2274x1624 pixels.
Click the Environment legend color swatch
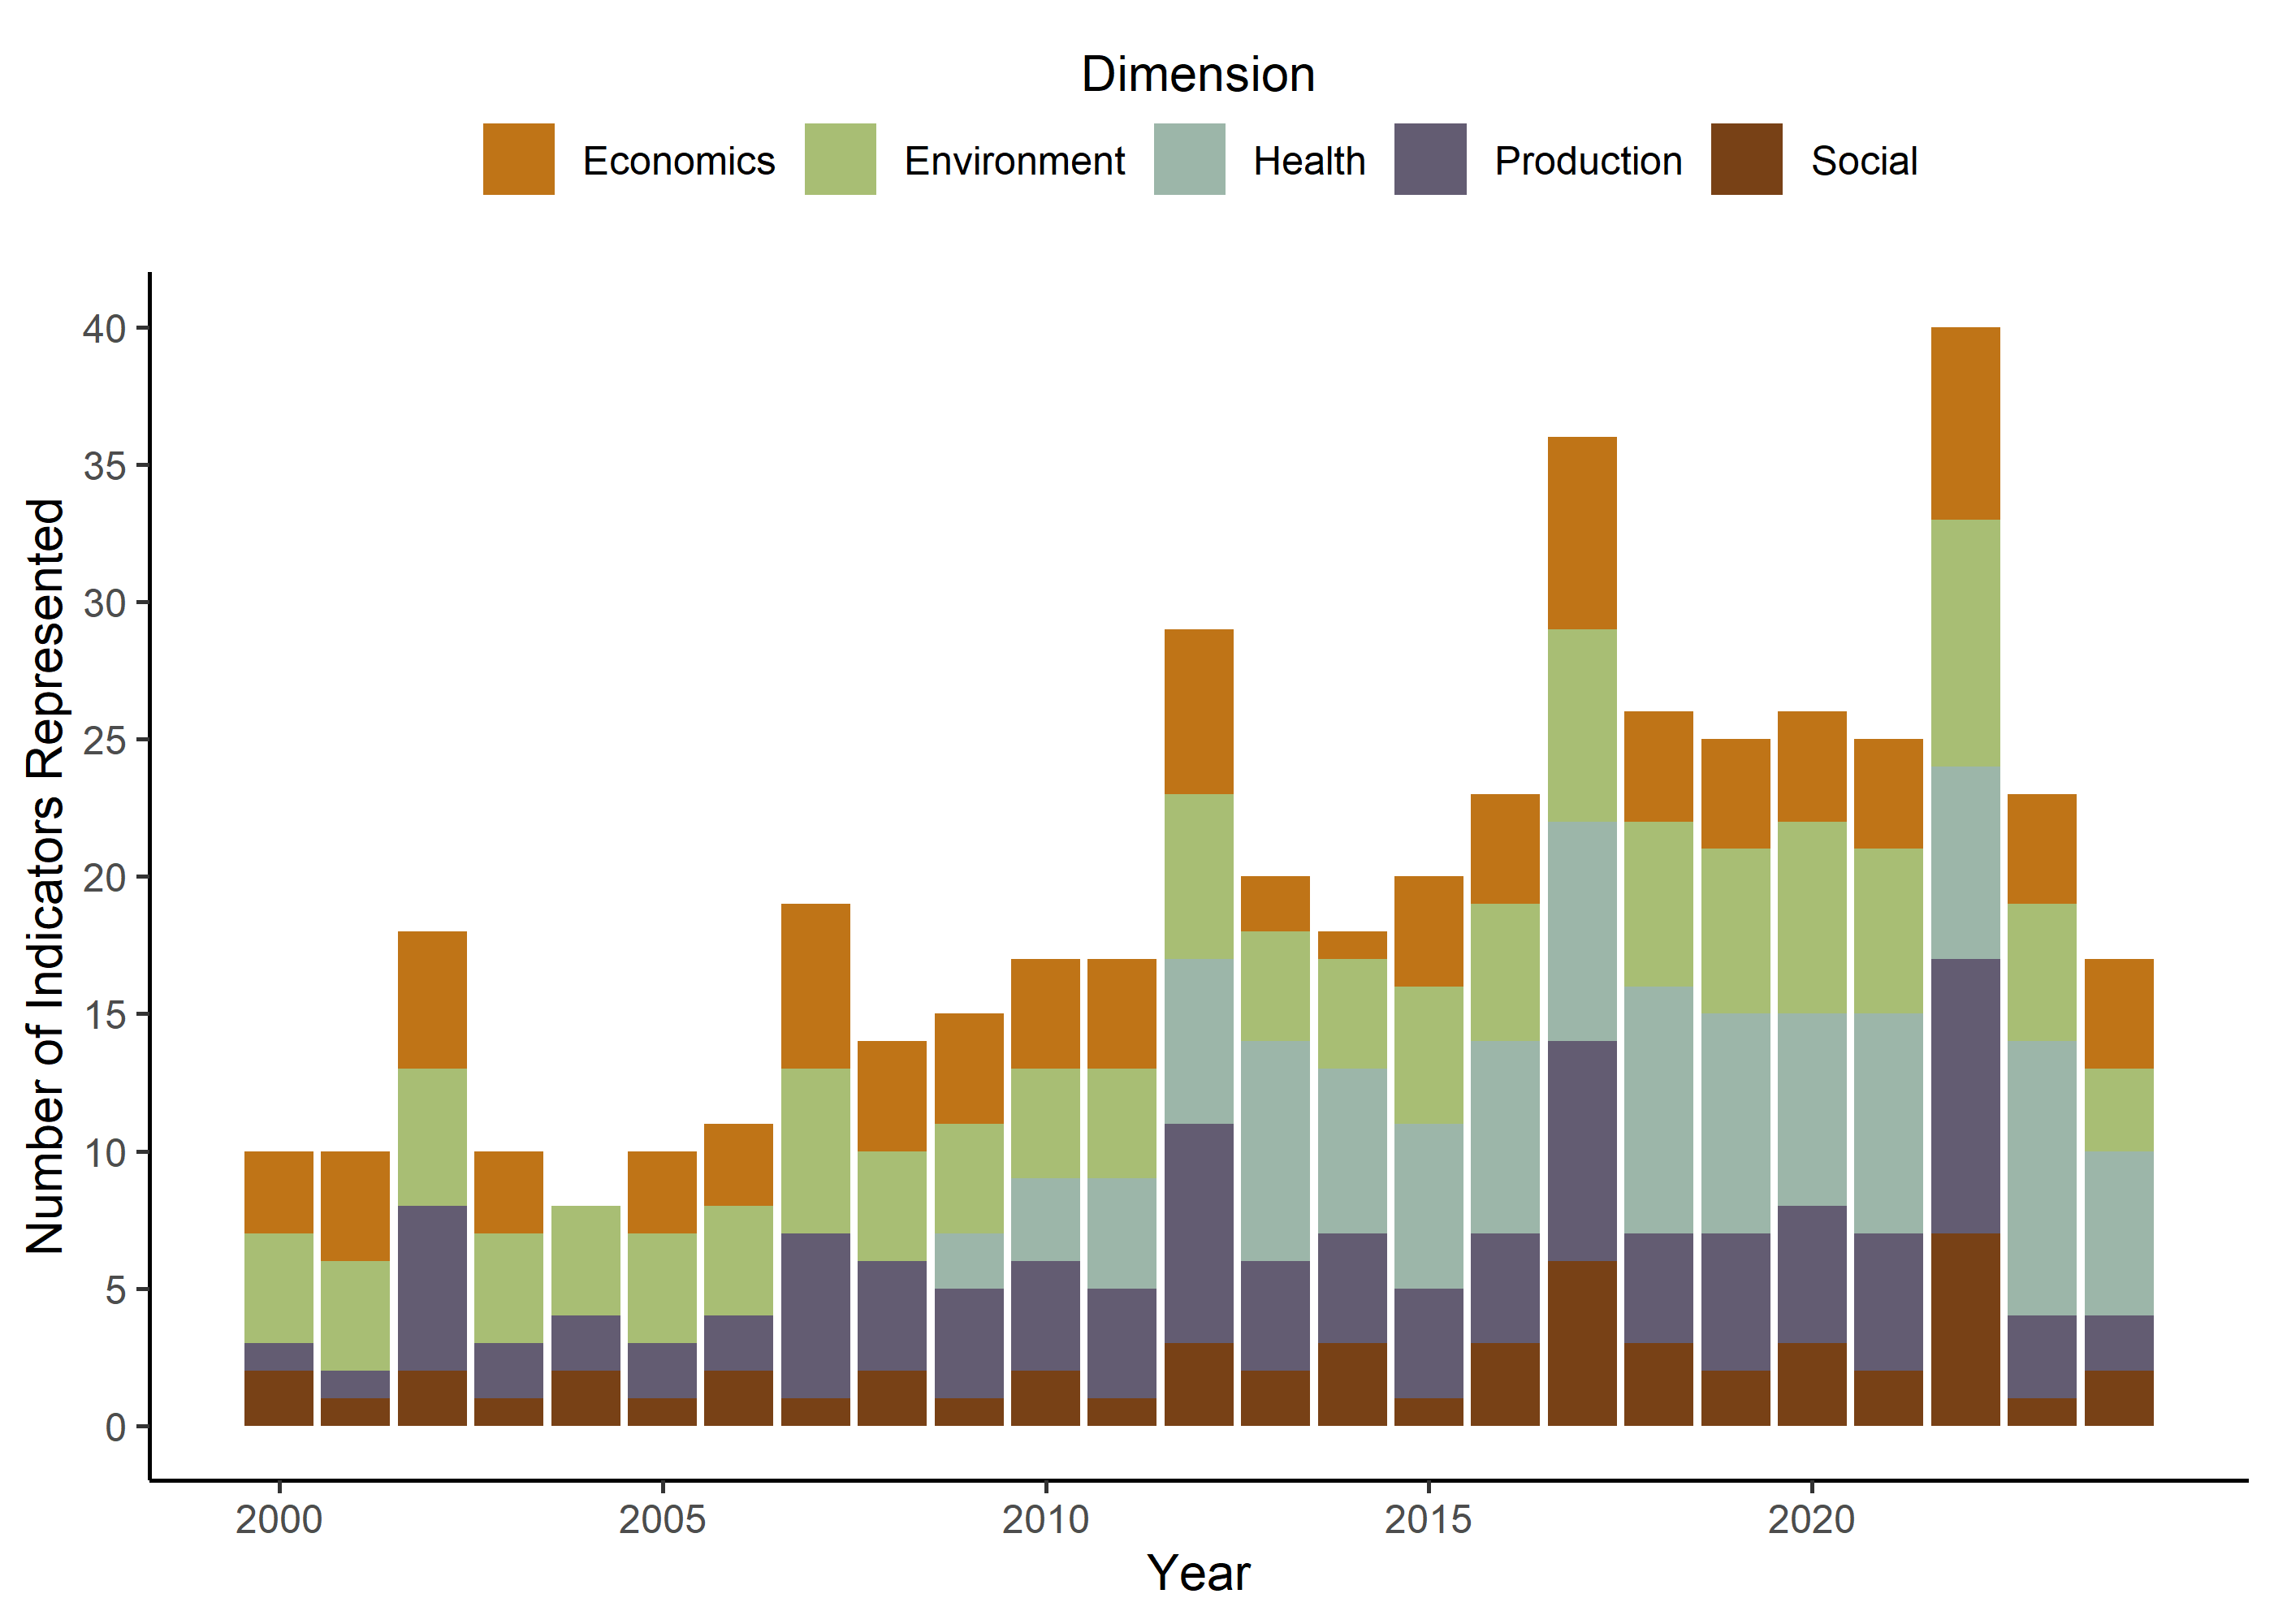tap(840, 159)
